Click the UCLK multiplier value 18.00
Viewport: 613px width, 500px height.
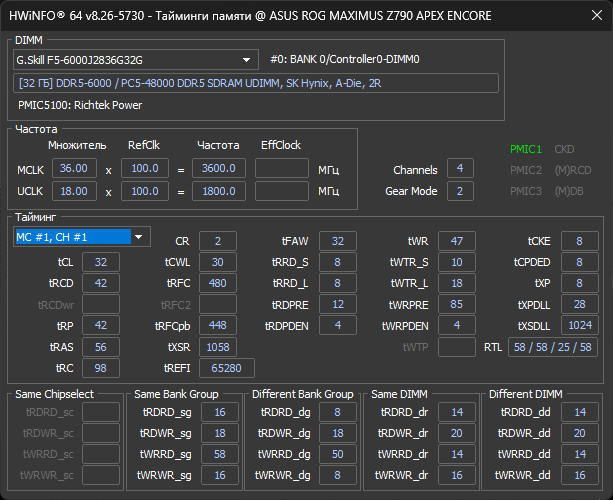[x=74, y=191]
